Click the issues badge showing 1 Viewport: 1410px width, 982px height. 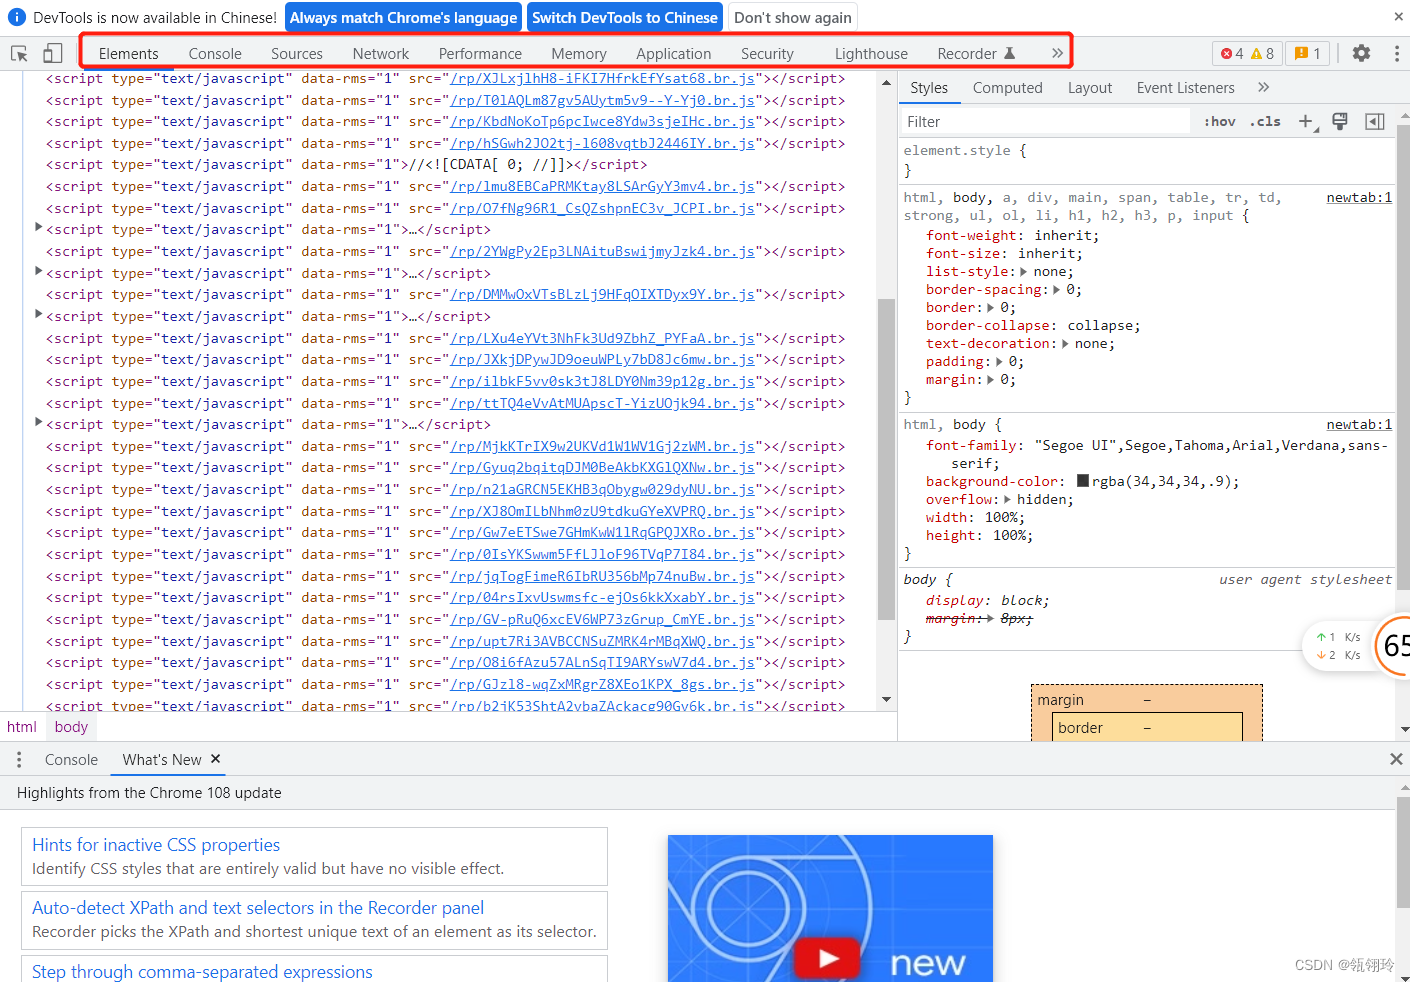point(1308,54)
